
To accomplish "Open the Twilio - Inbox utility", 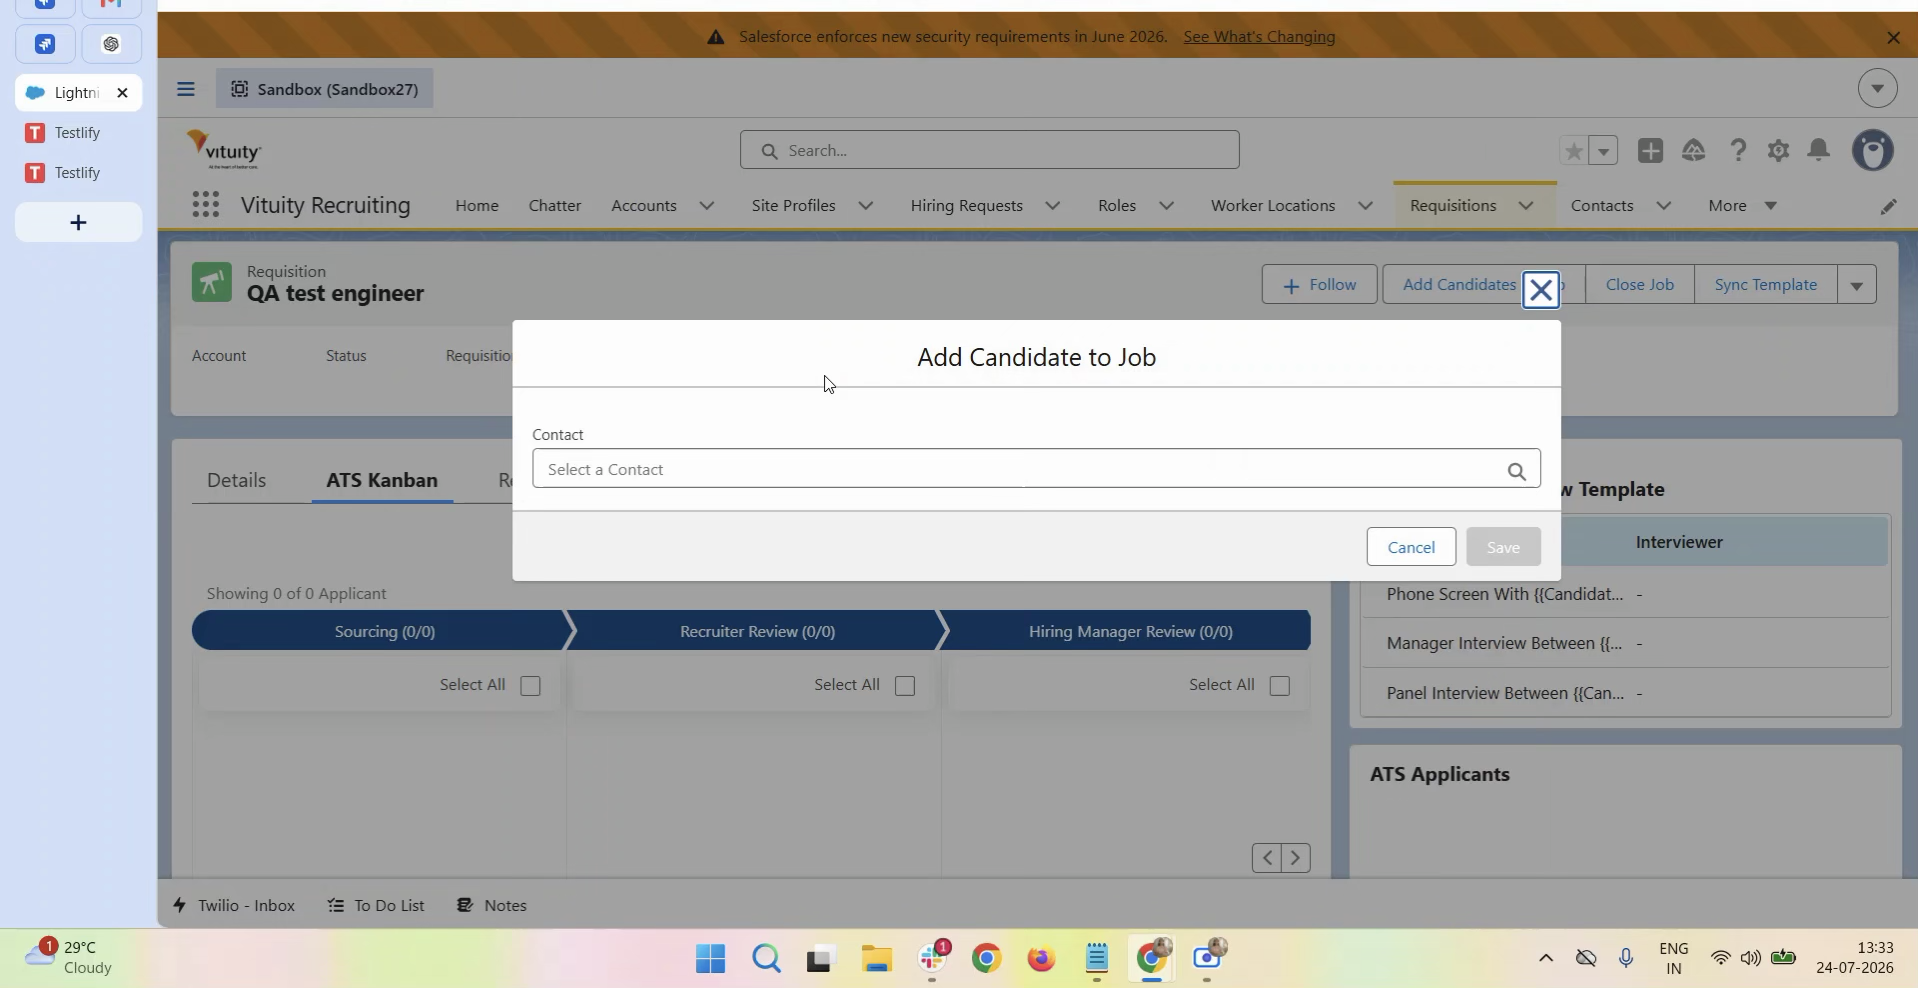I will [234, 905].
